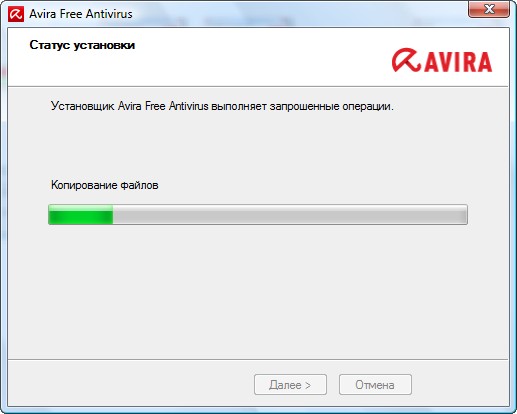This screenshot has height=414, width=517.
Task: Click the empty footer area left of the Далее button
Action: click(x=130, y=385)
